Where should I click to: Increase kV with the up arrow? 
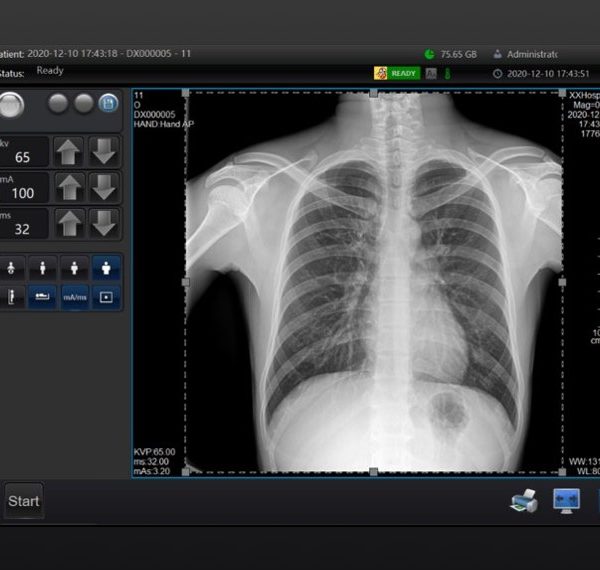[x=69, y=152]
